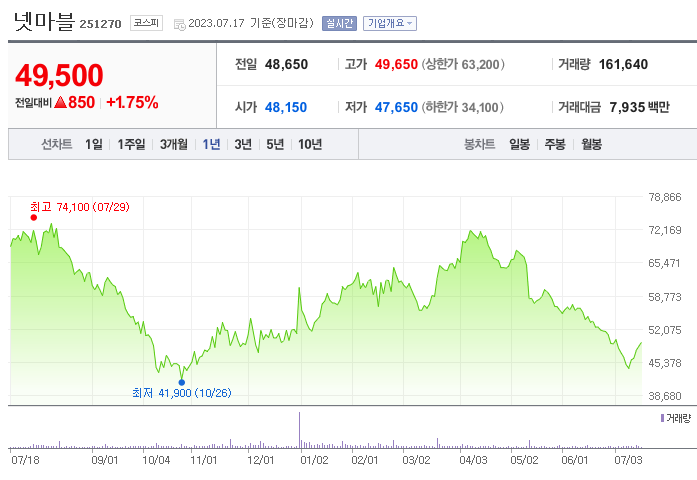Screen dimensions: 697x480
Task: Click the 10/04 date axis label
Action: 156,460
